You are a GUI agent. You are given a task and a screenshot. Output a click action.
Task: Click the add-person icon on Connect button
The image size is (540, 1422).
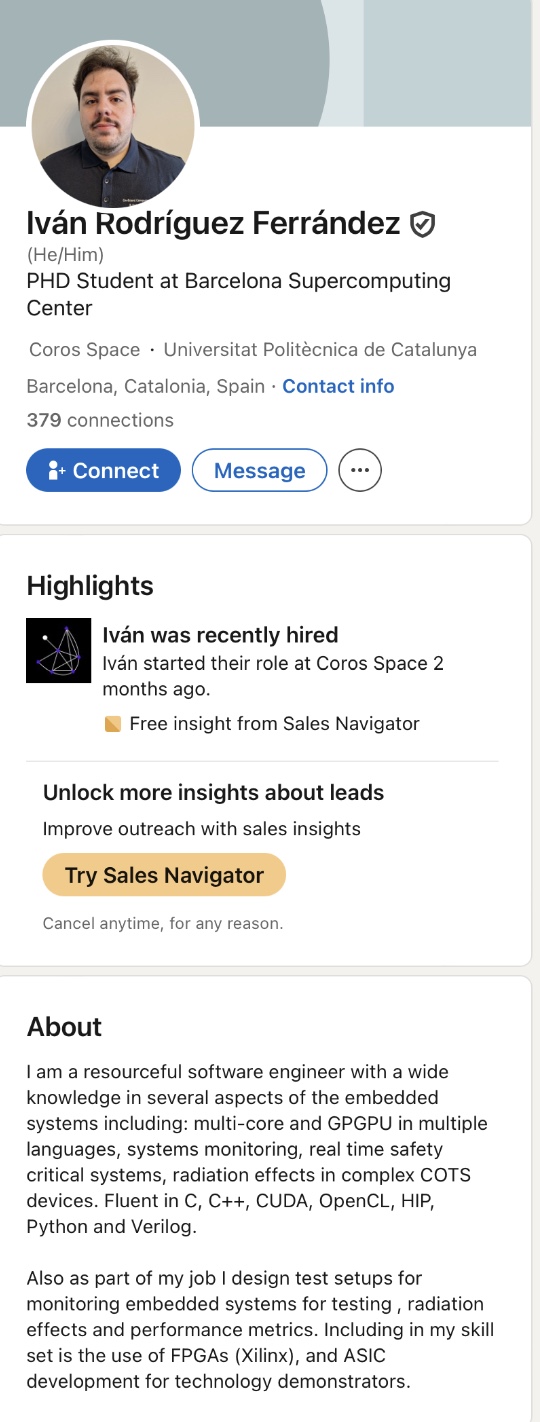[x=56, y=471]
